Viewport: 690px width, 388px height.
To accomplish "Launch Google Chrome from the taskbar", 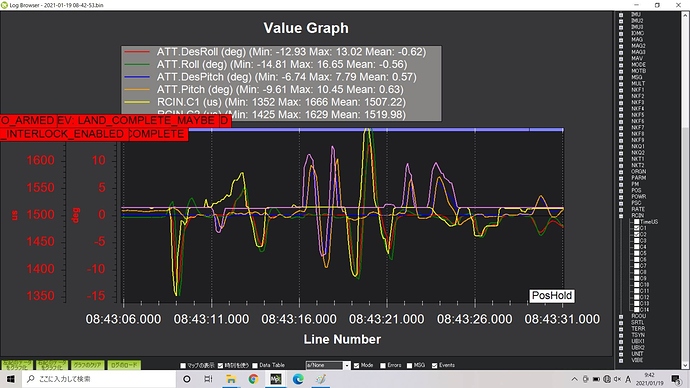I will coord(253,379).
